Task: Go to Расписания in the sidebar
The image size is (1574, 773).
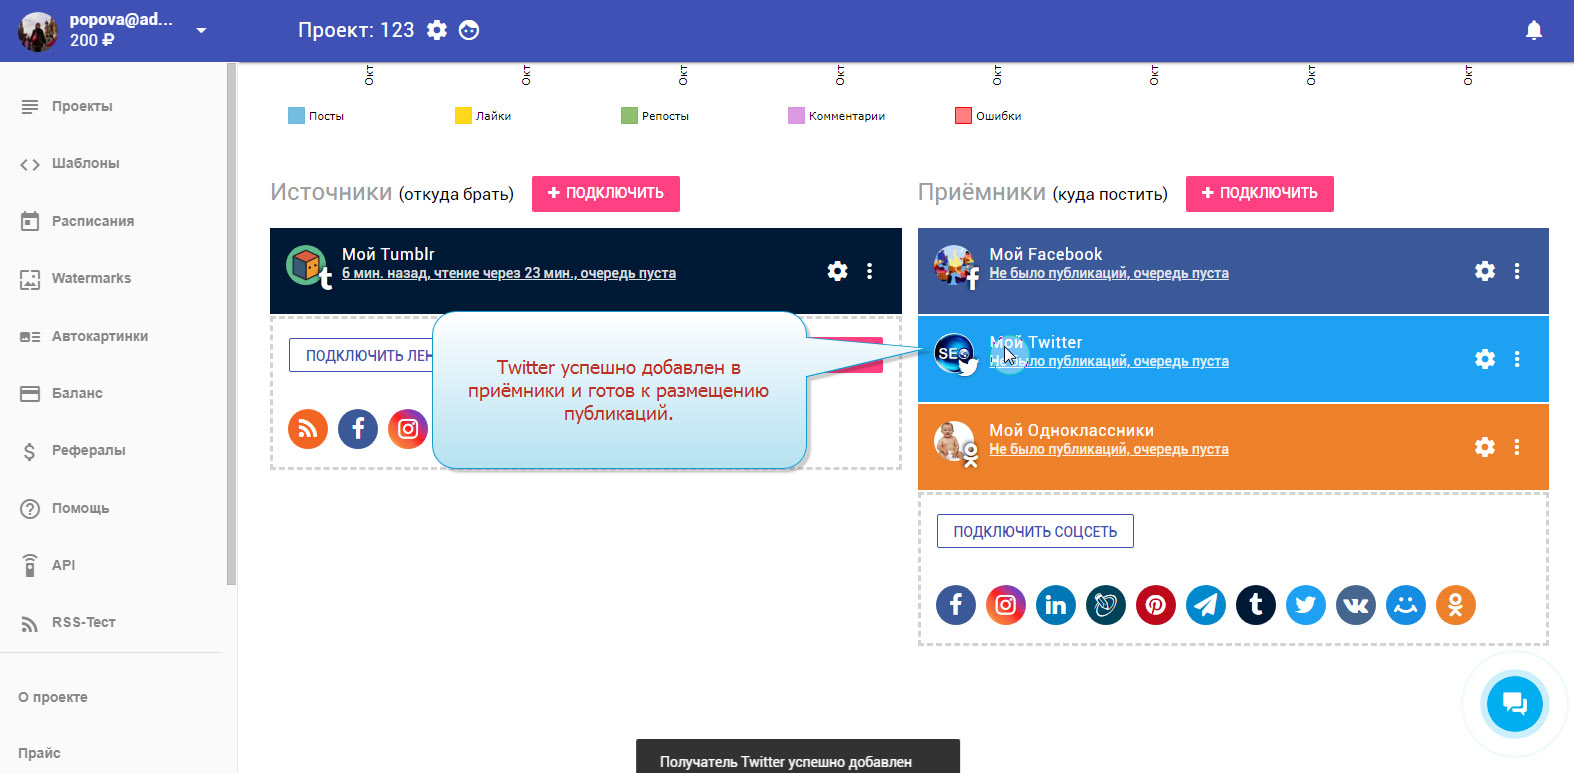Action: [x=92, y=221]
